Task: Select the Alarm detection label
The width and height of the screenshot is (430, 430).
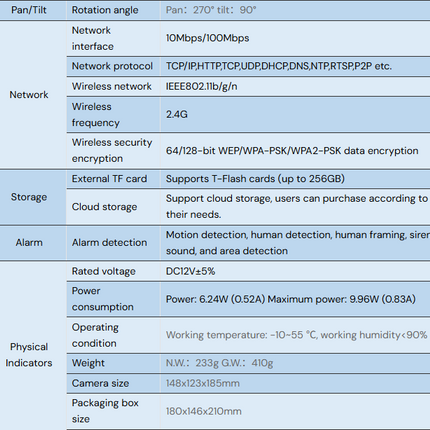Action: 109,242
